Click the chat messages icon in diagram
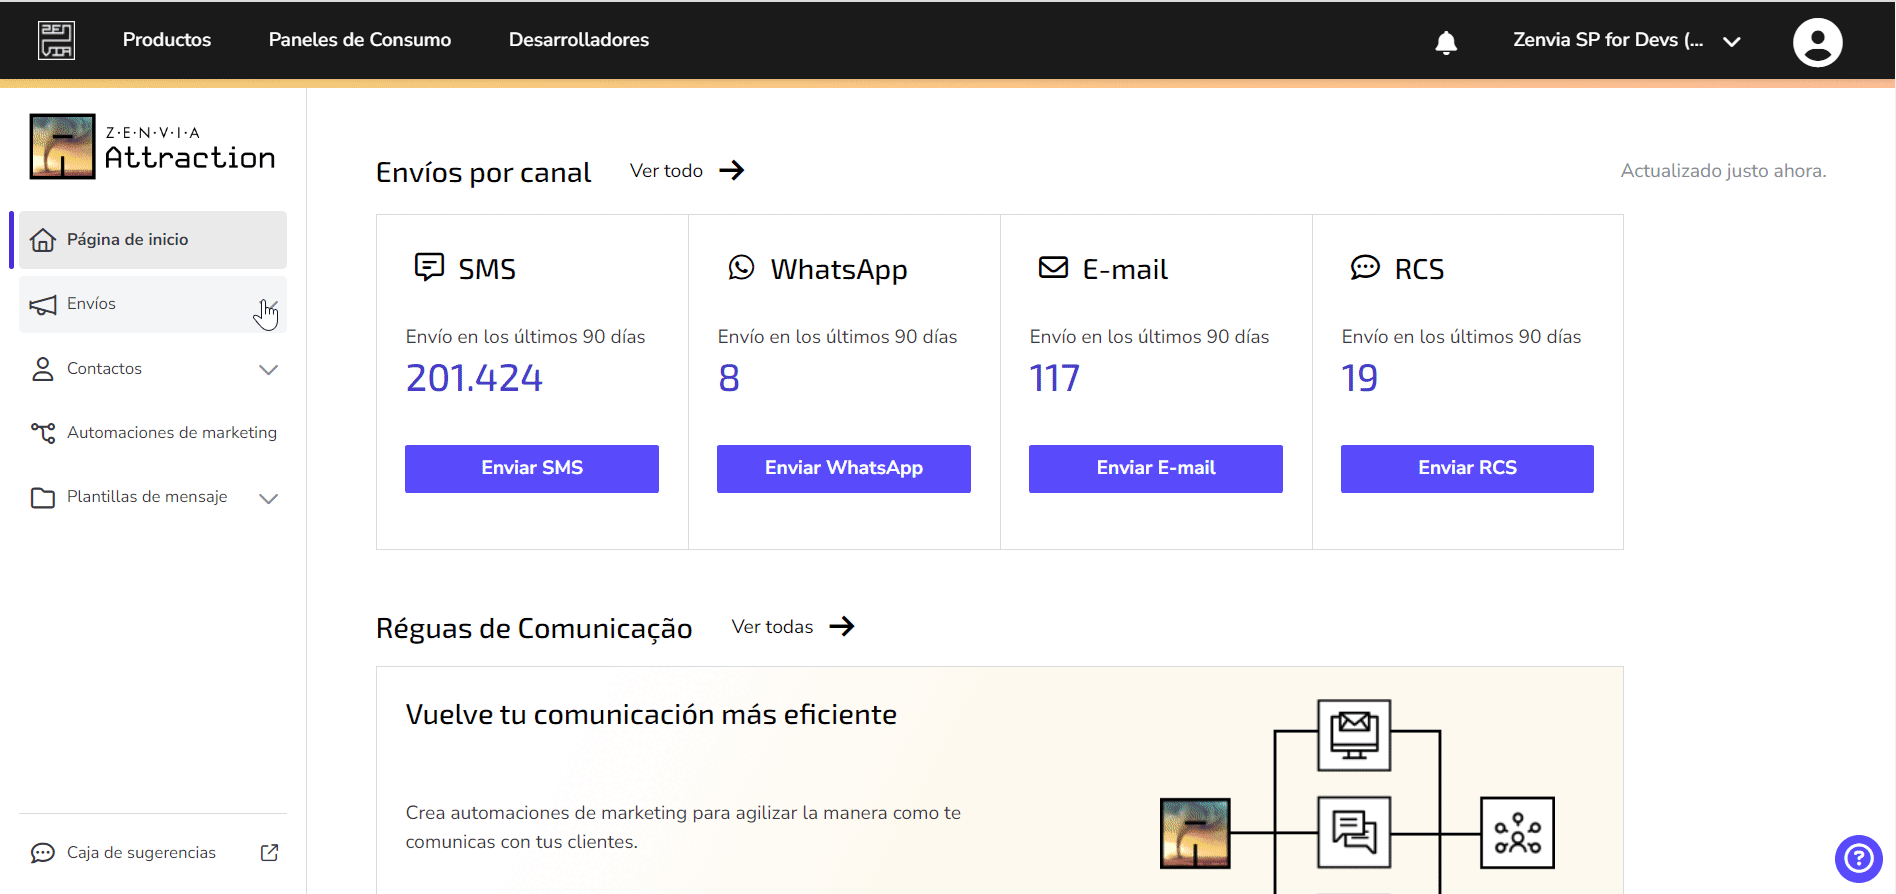The height and width of the screenshot is (894, 1896). 1354,832
